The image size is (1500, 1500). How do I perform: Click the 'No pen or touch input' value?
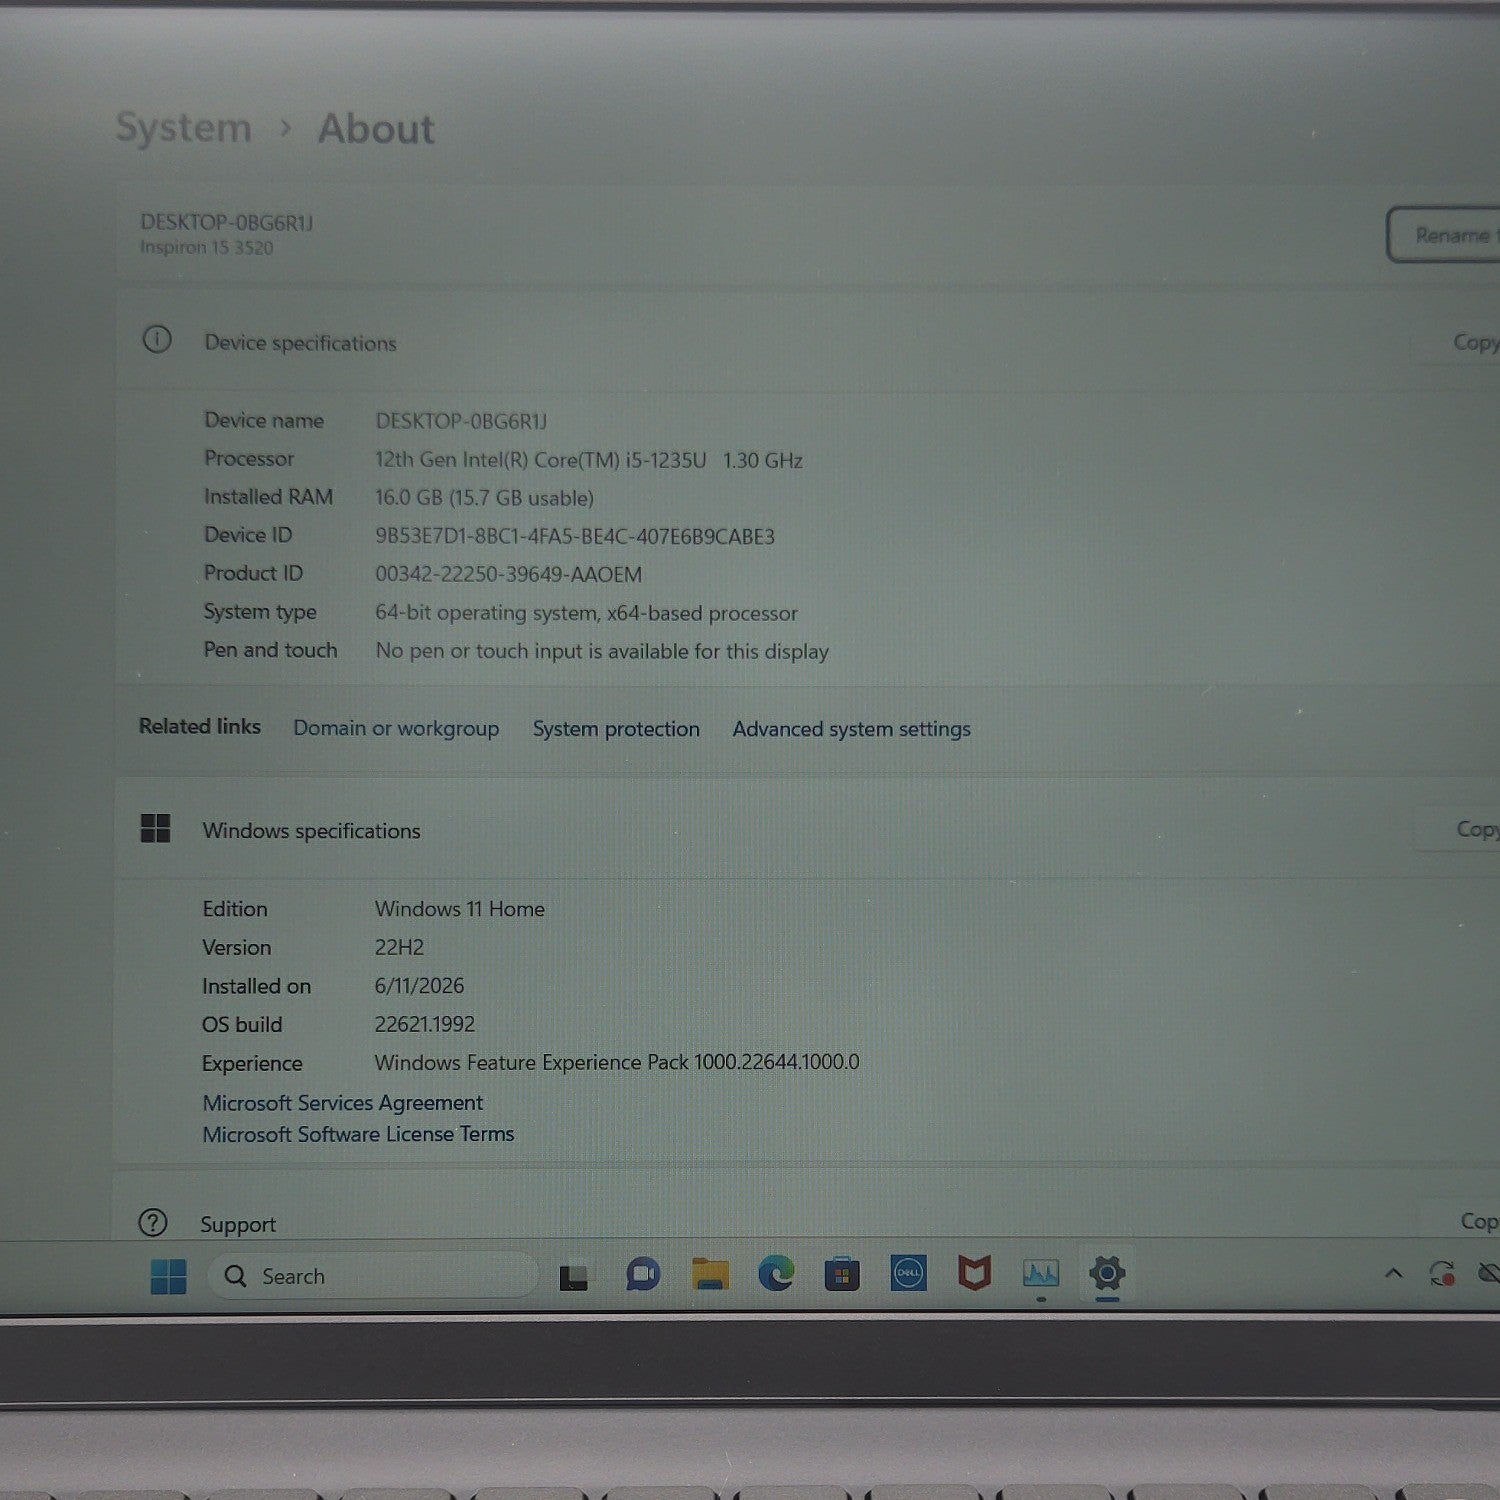coord(602,651)
